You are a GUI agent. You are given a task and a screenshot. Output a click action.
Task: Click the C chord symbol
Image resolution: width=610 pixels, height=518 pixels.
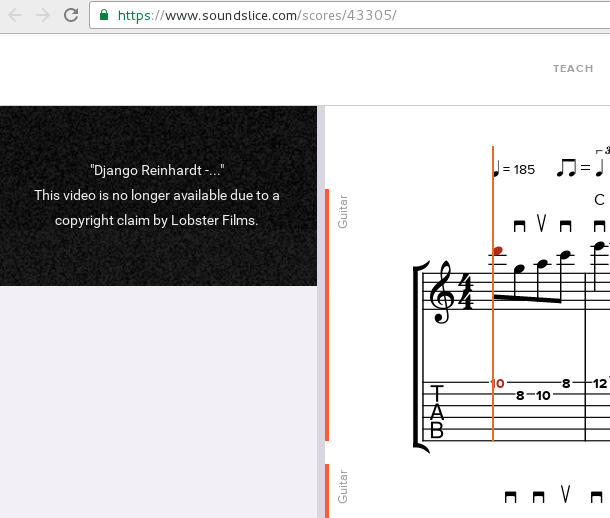[x=599, y=200]
